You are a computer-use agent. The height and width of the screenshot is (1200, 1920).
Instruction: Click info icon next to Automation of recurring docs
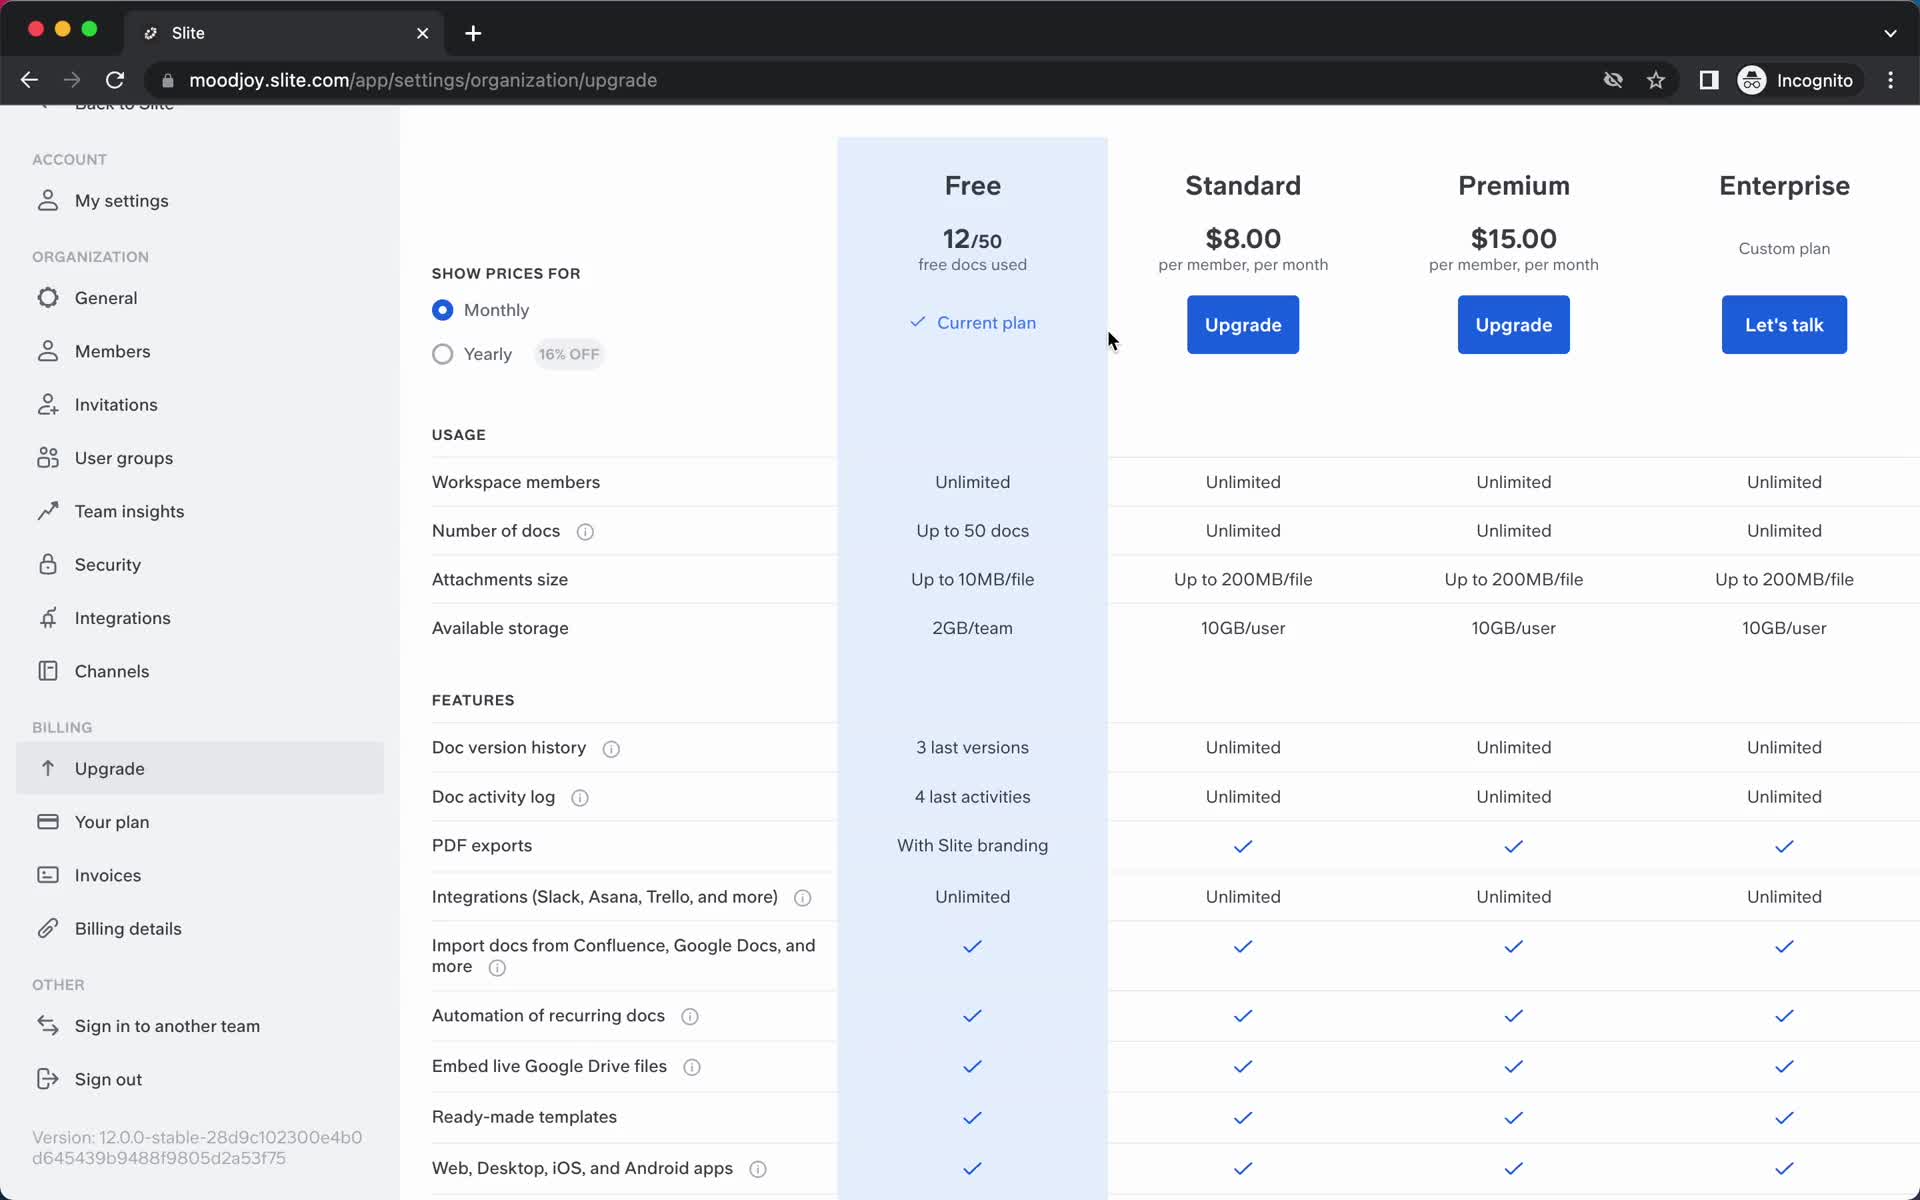[x=690, y=1017]
